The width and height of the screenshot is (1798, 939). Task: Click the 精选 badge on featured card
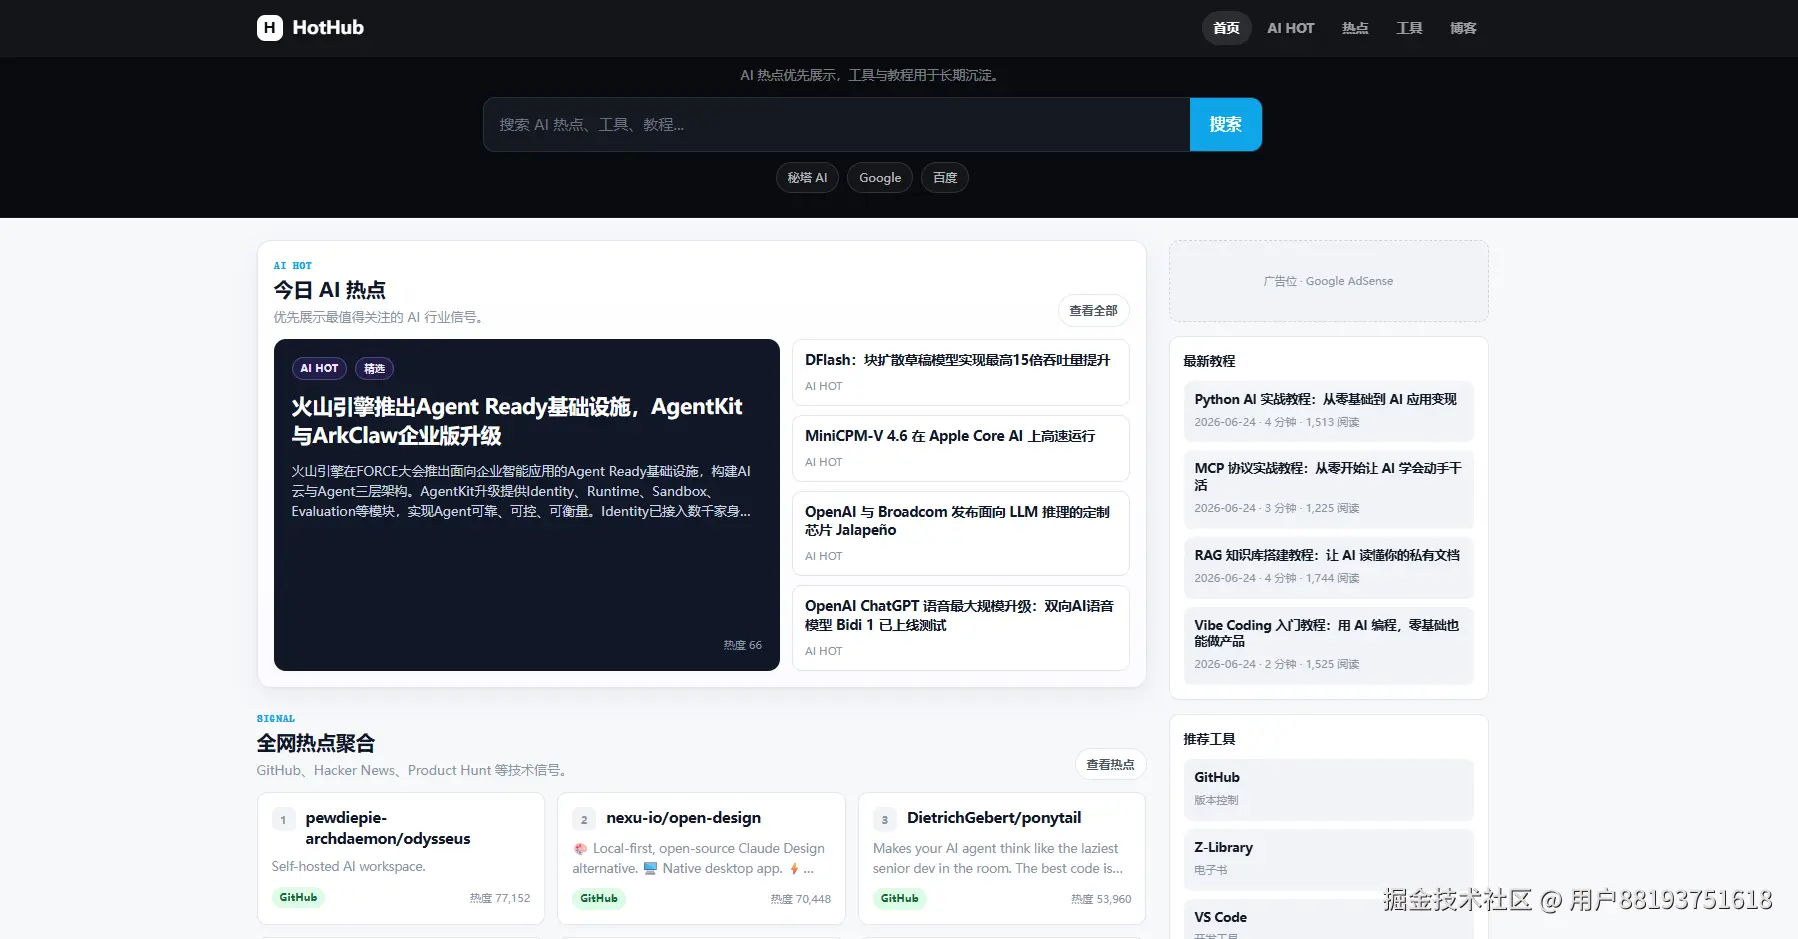point(374,369)
